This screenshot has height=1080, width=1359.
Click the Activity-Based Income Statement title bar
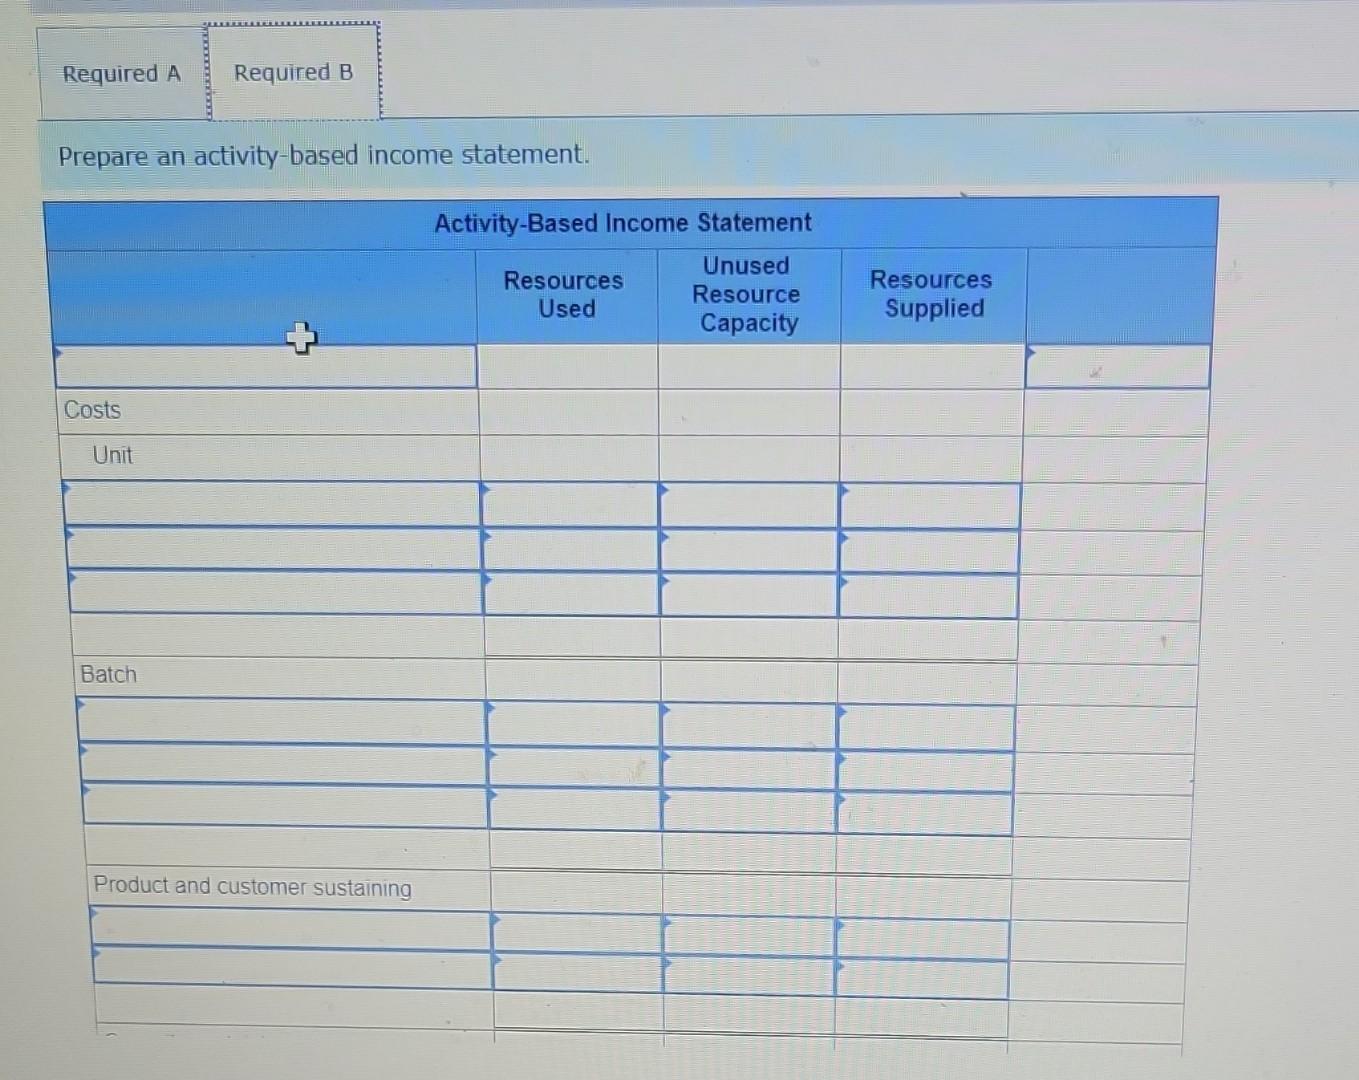point(622,222)
